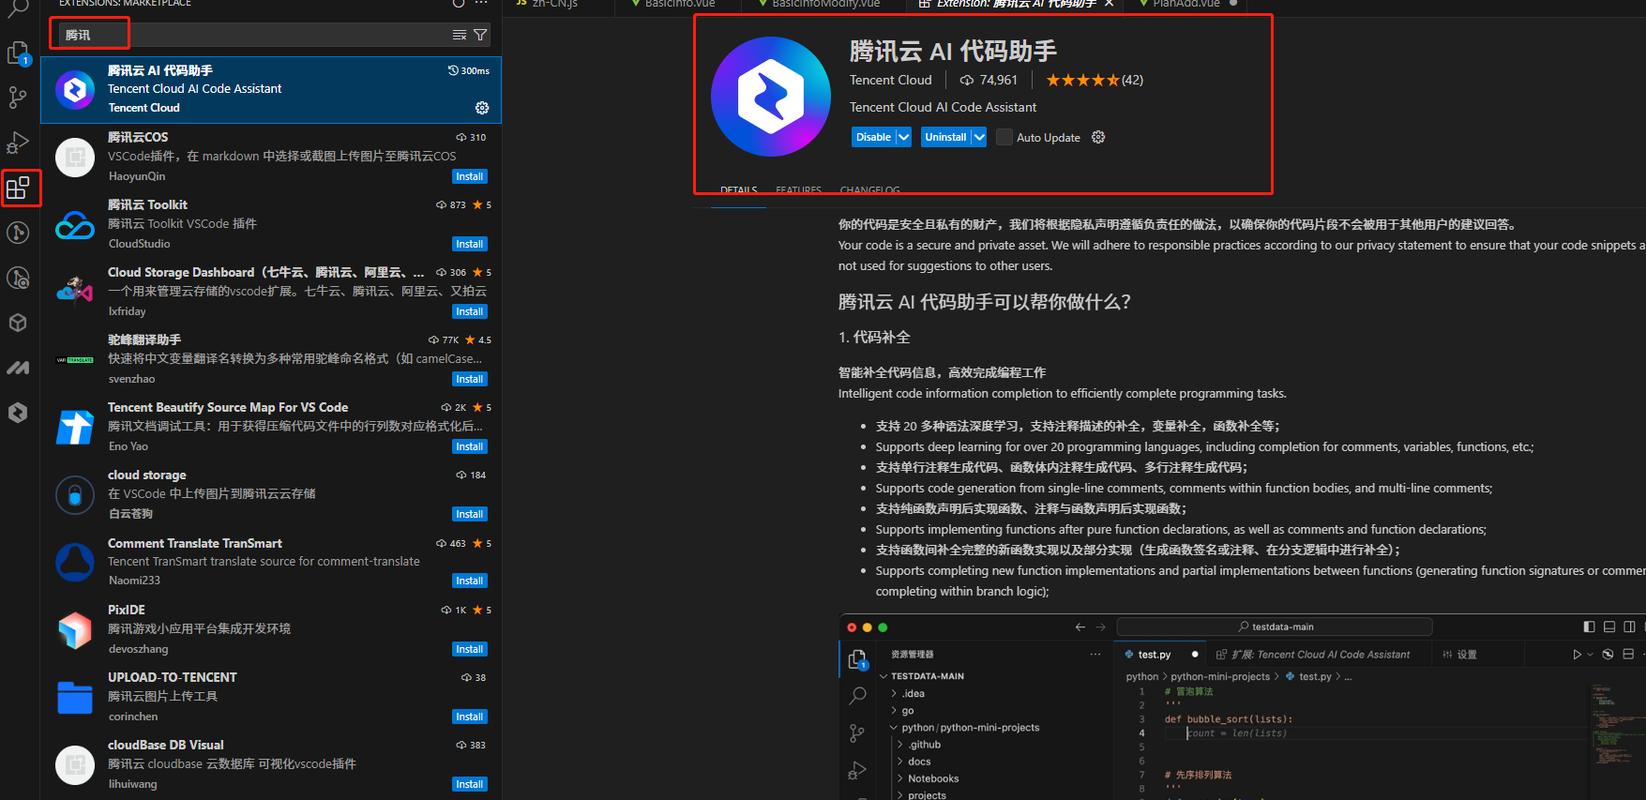Close the Extension 腾讯云 AI 代码助手 tab
The width and height of the screenshot is (1646, 800).
point(1109,4)
